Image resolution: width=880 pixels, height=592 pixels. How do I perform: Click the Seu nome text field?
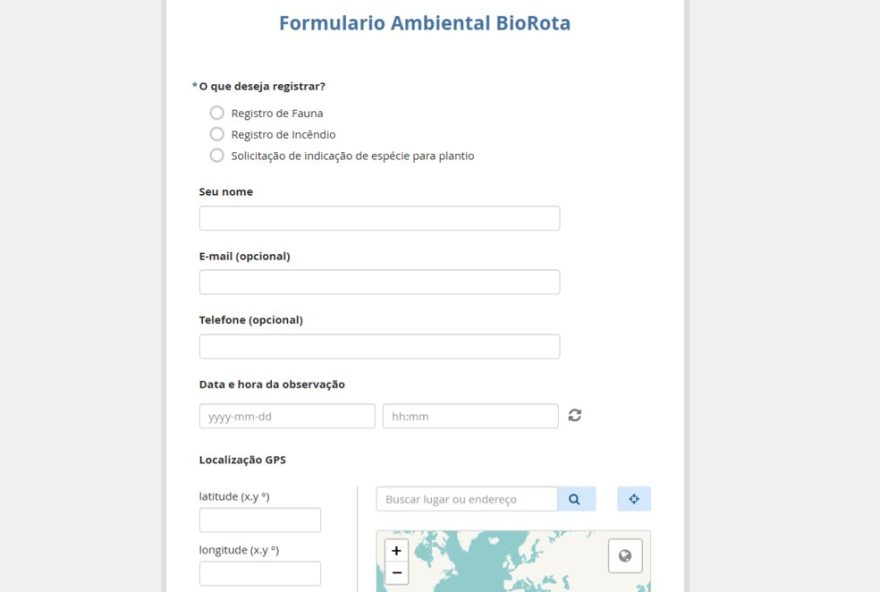point(379,219)
